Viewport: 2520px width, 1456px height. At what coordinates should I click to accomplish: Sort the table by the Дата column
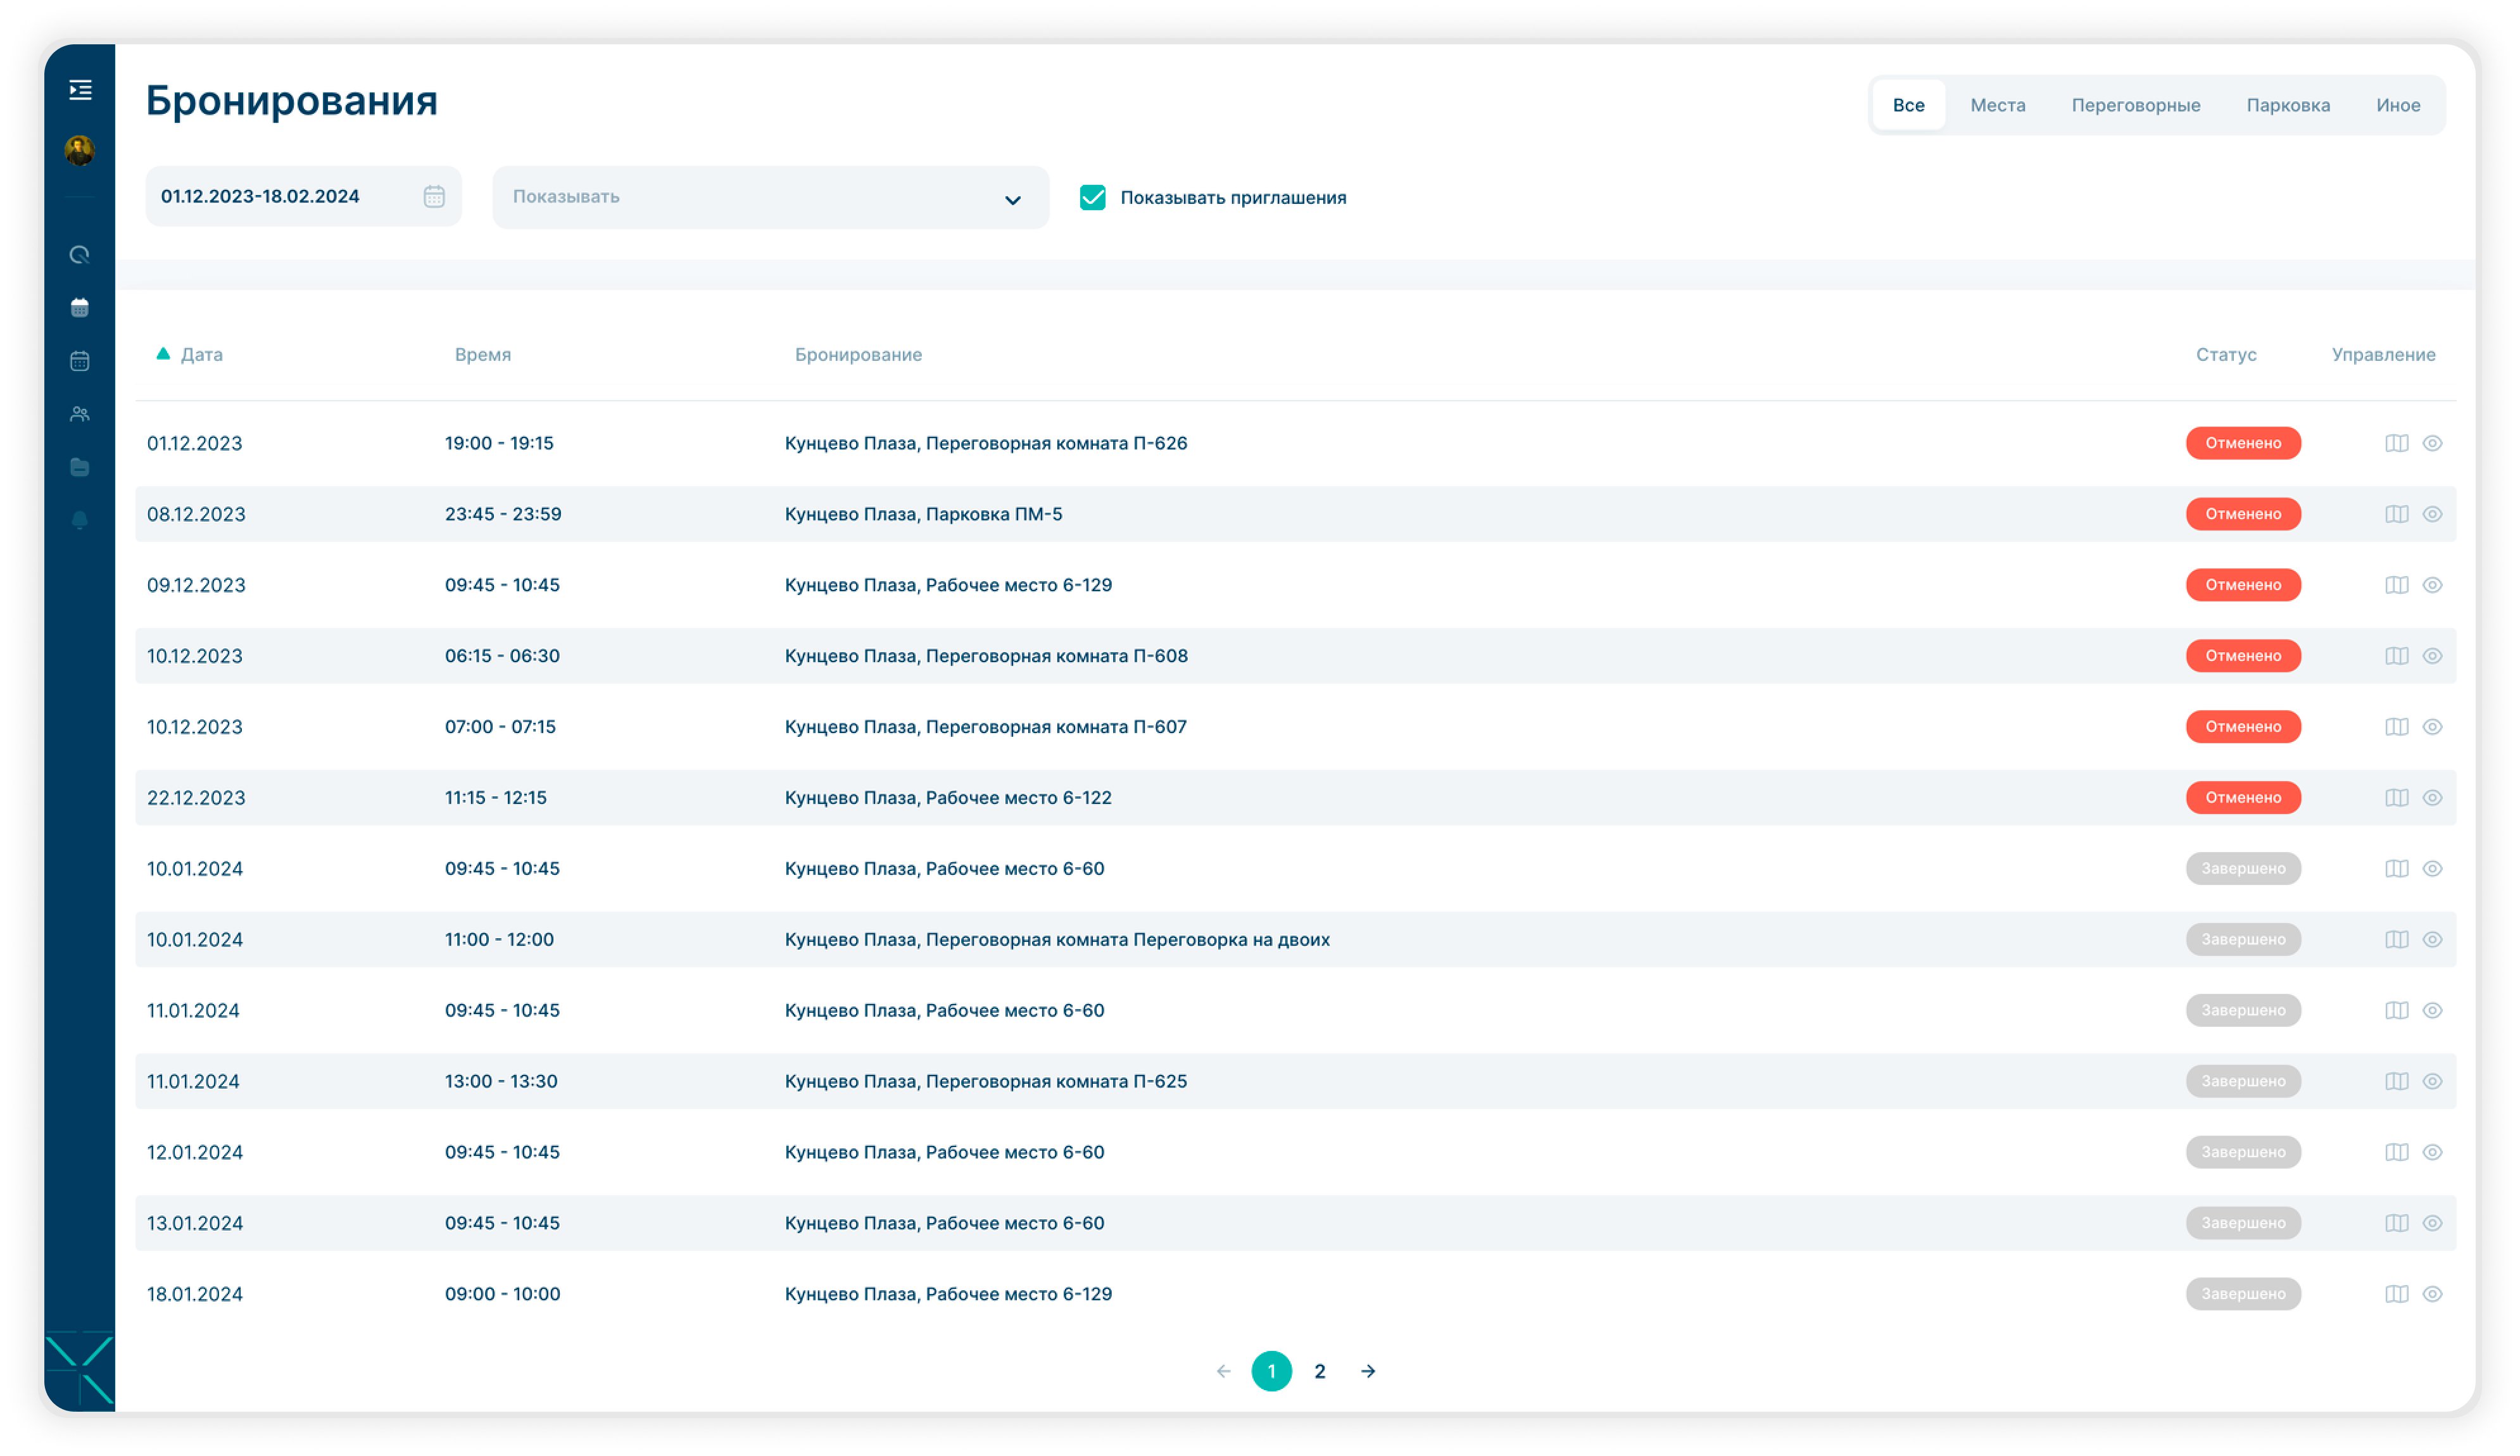pyautogui.click(x=200, y=354)
